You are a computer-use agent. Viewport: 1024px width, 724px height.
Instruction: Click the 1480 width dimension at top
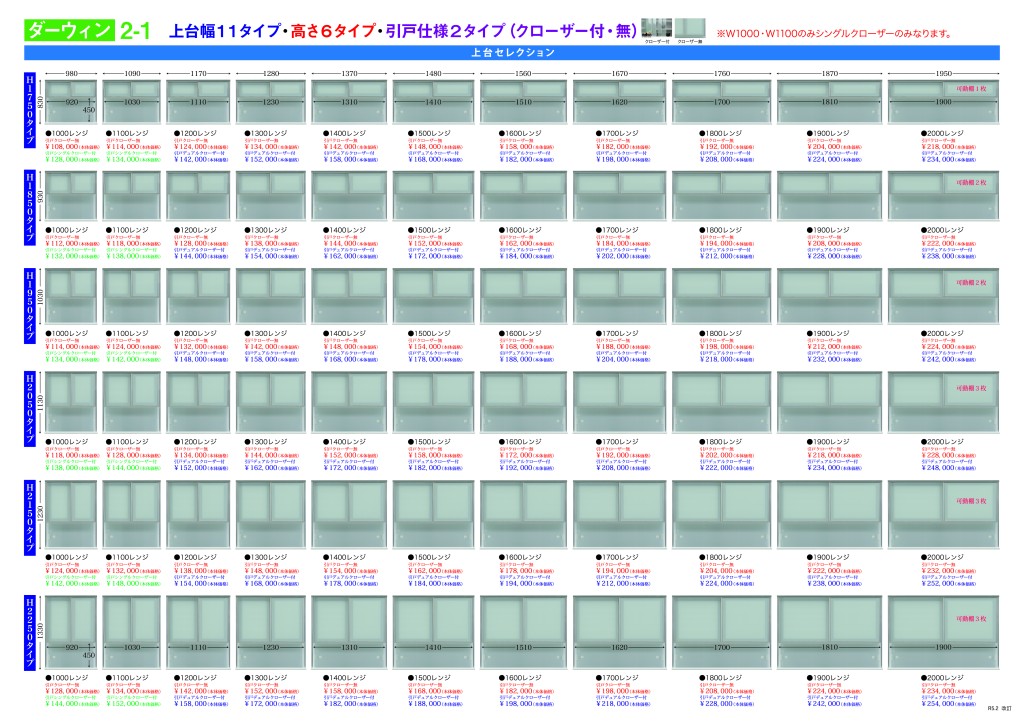[x=433, y=74]
